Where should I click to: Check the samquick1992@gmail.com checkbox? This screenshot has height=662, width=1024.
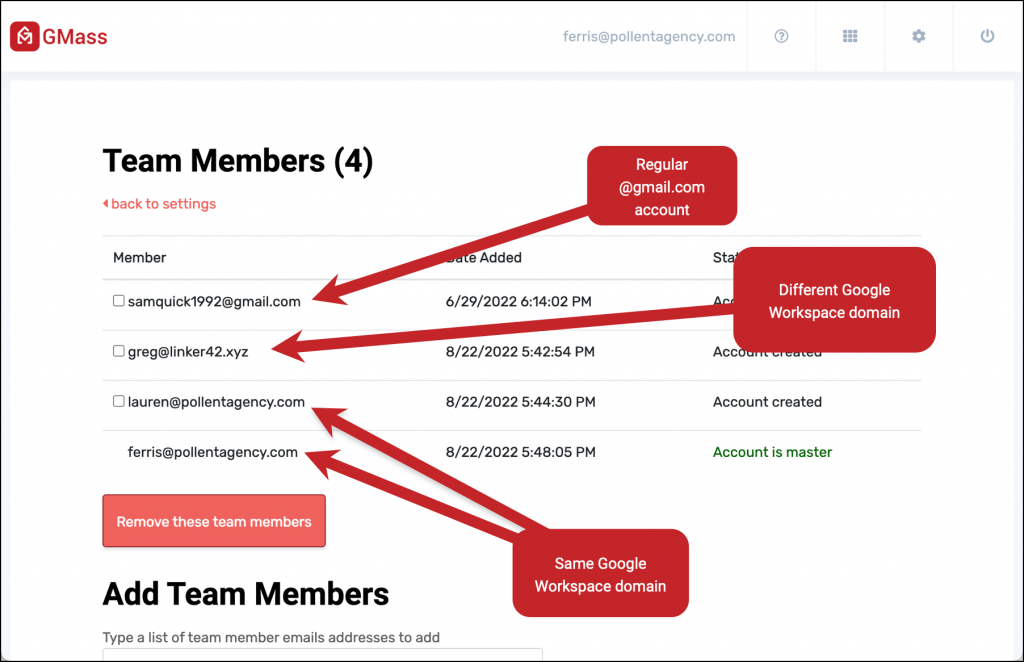[x=119, y=301]
